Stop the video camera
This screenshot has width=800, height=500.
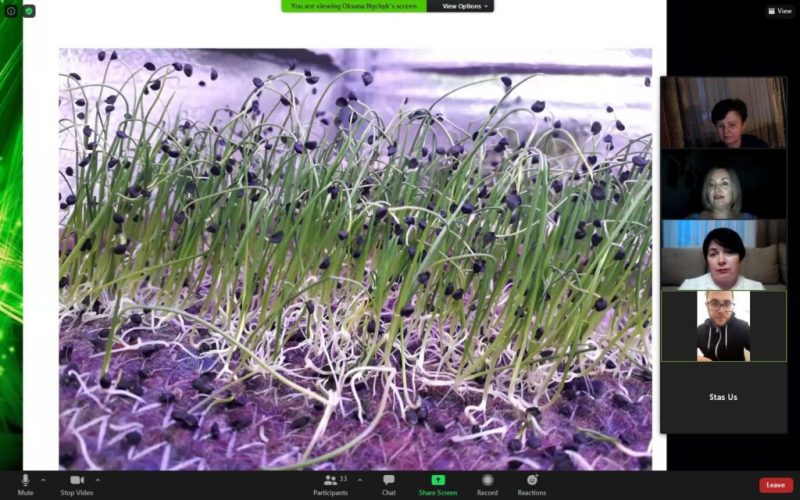pos(77,485)
